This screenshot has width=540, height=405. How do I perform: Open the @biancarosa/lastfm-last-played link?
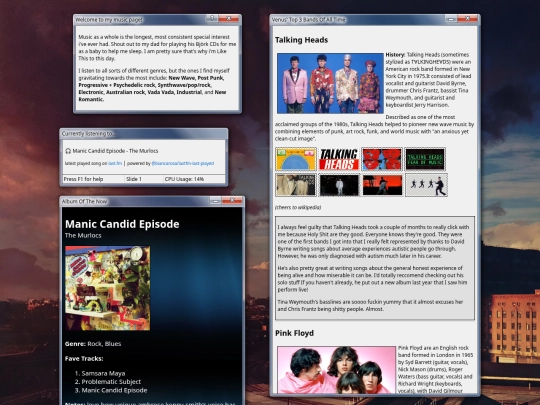coord(183,163)
